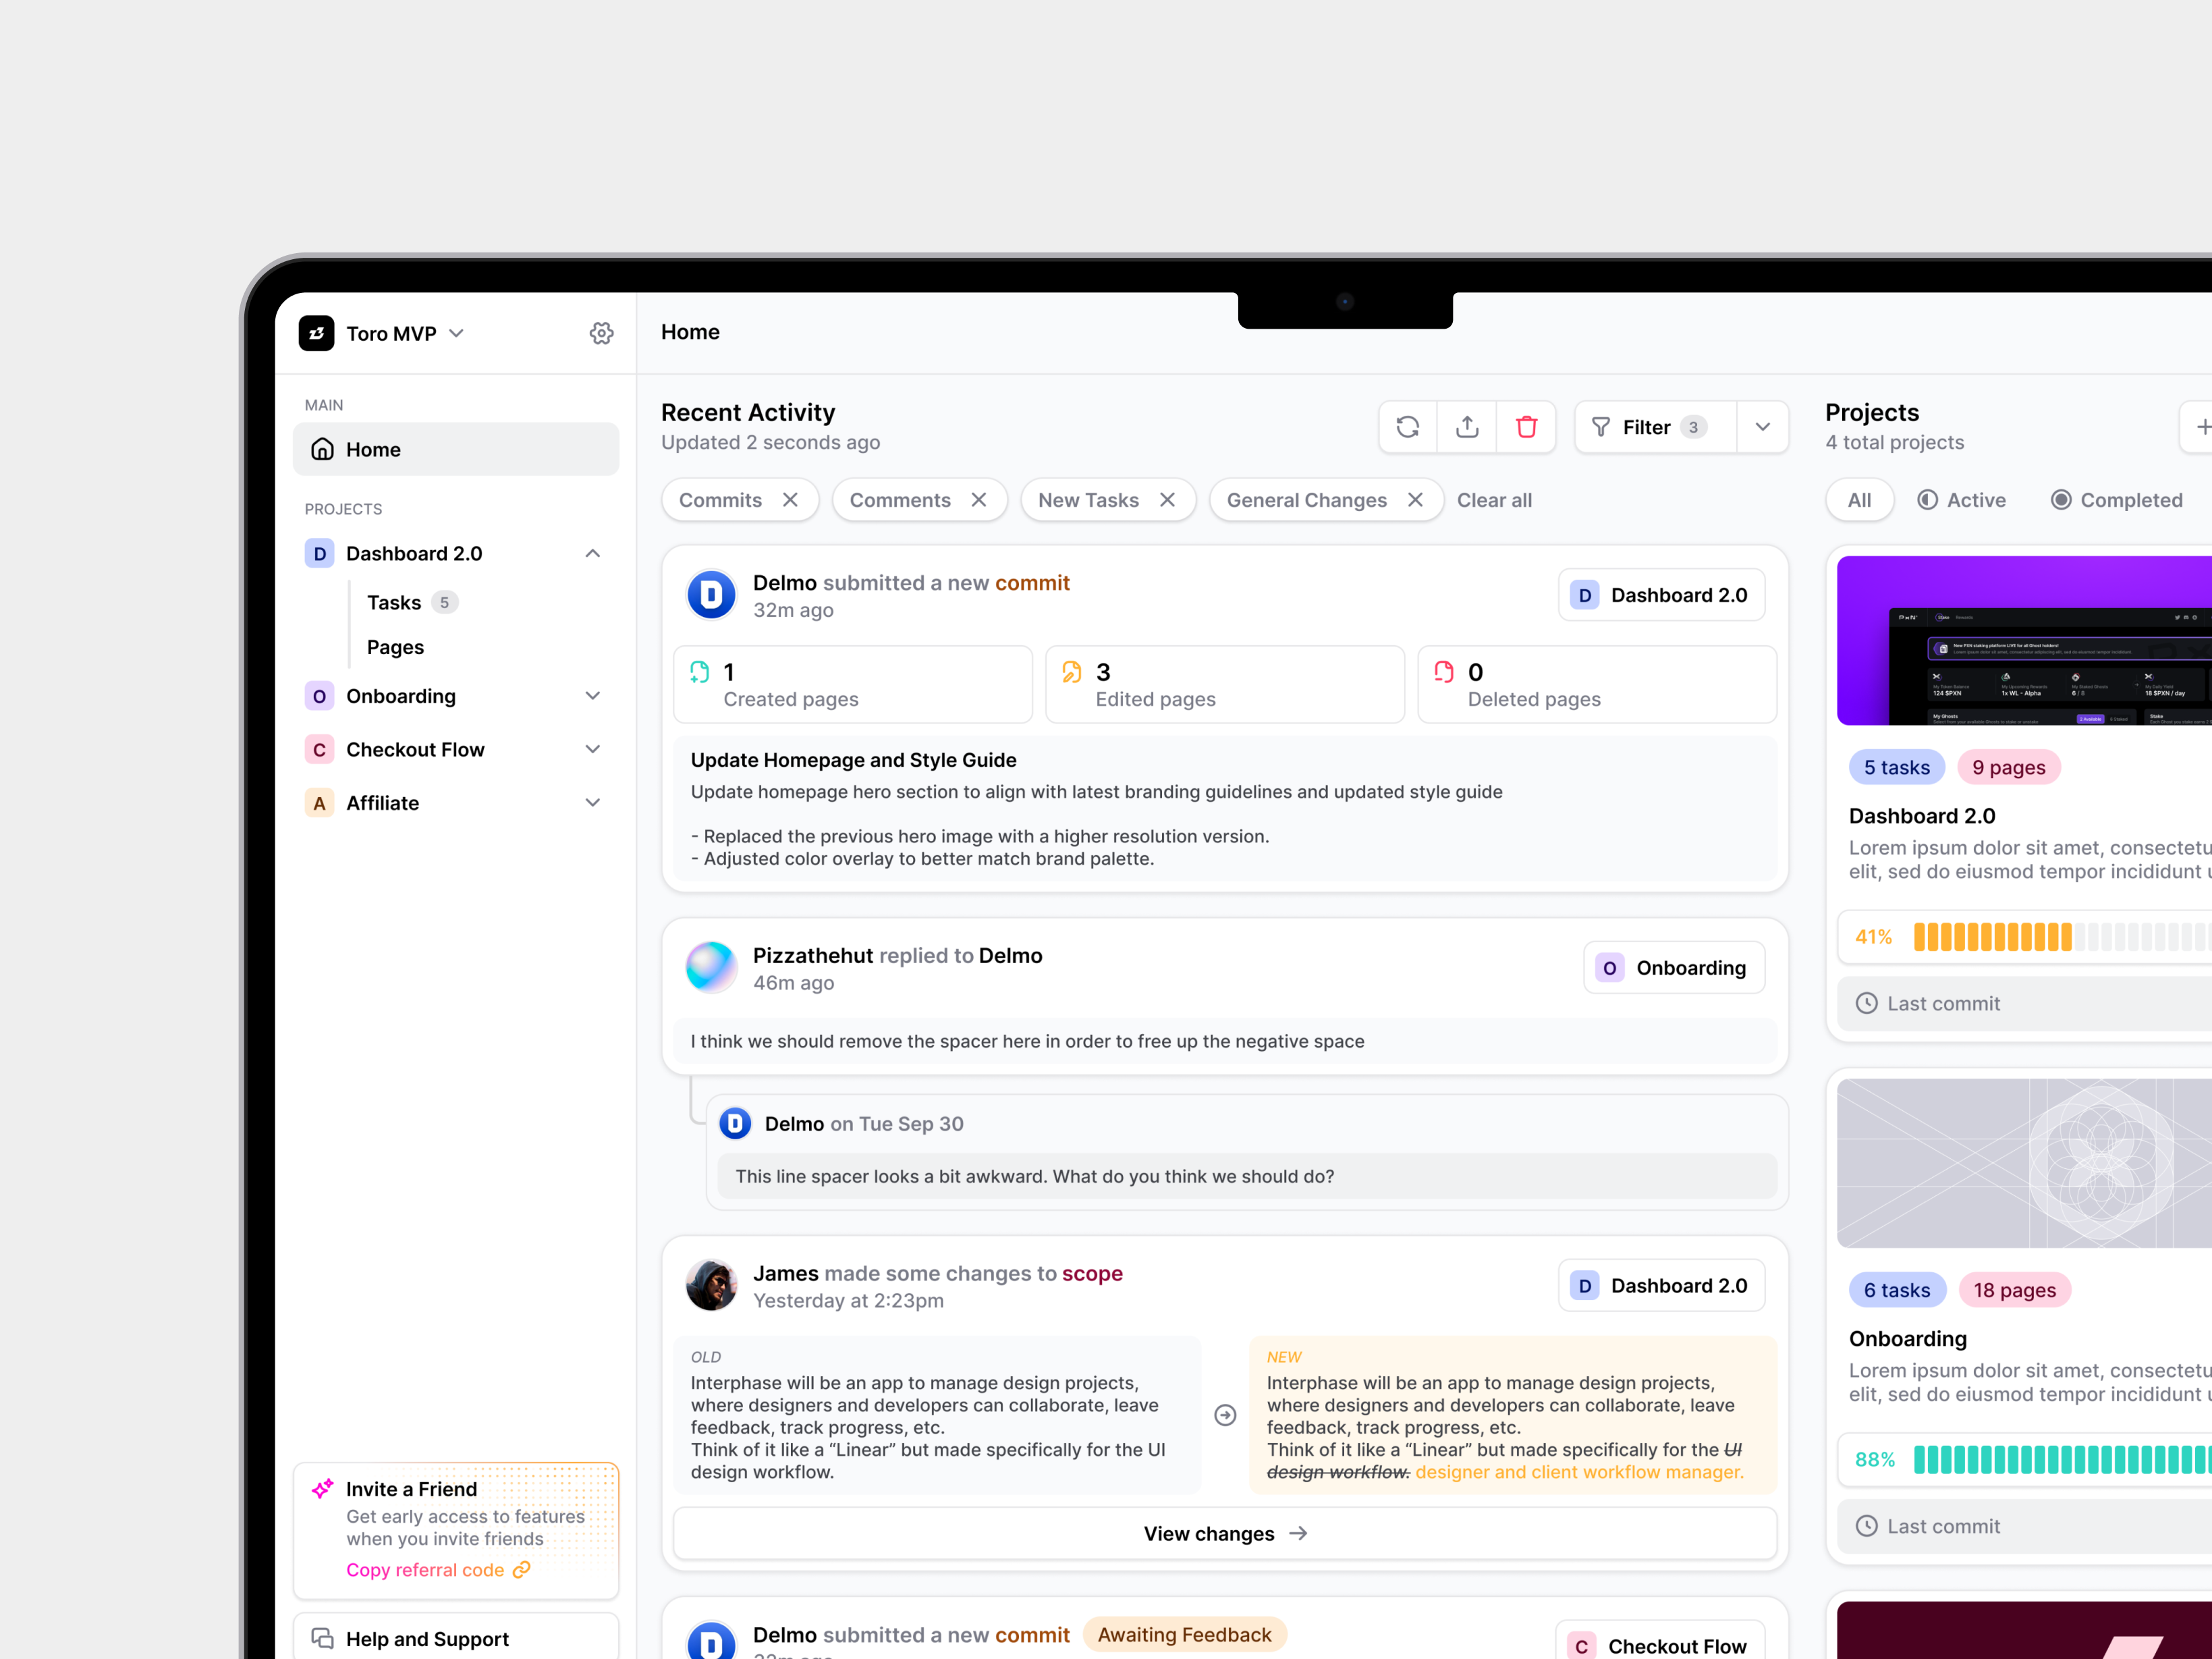Click the View changes button
Image resolution: width=2212 pixels, height=1659 pixels.
tap(1224, 1533)
